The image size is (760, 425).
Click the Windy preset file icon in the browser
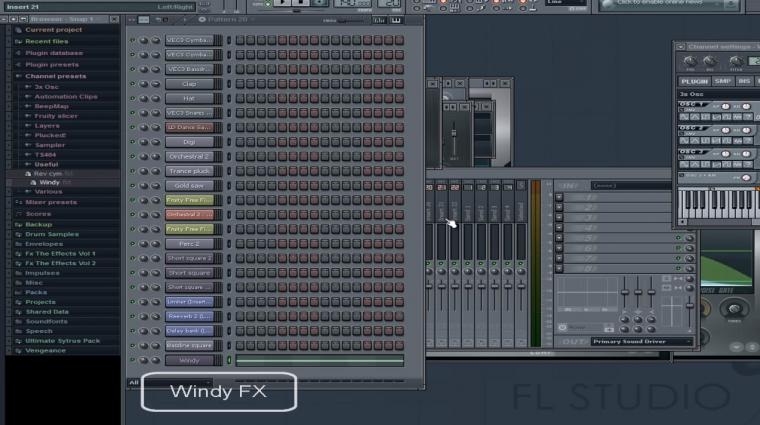tap(33, 183)
